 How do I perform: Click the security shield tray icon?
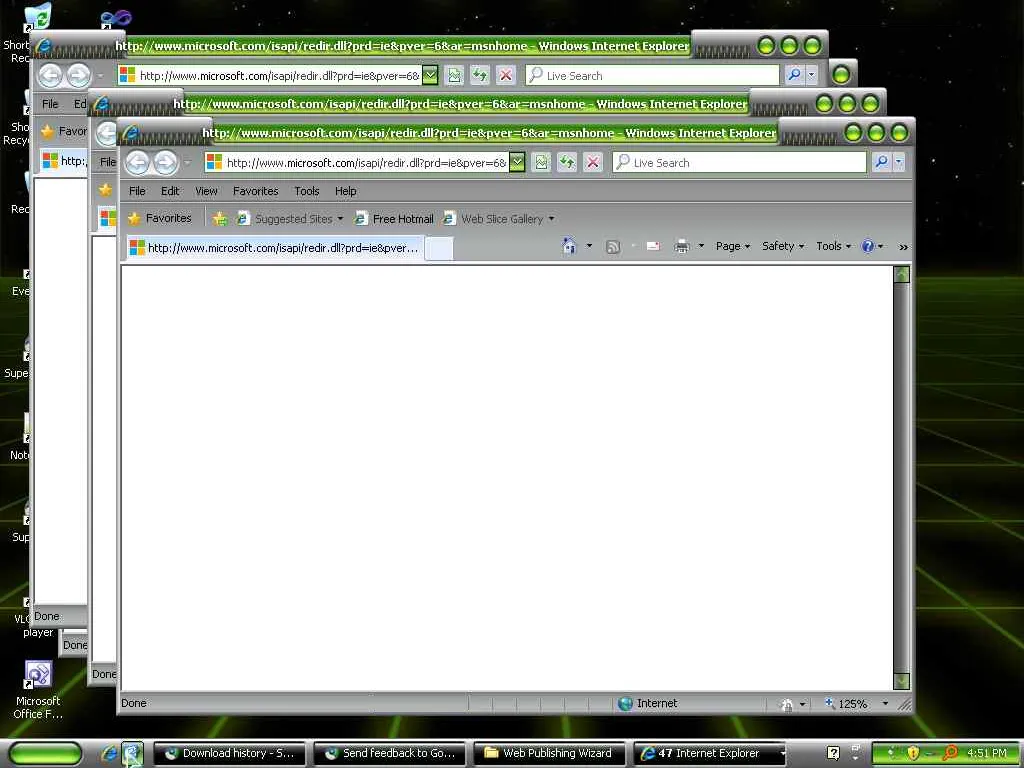913,753
